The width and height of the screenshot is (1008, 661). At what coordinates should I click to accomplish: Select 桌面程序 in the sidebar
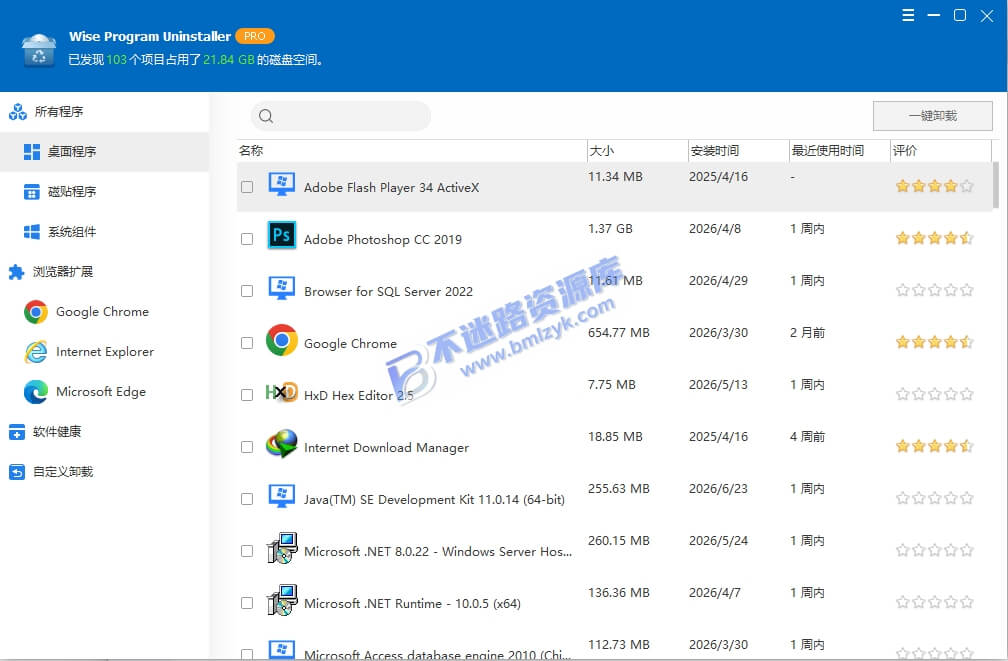(x=105, y=152)
